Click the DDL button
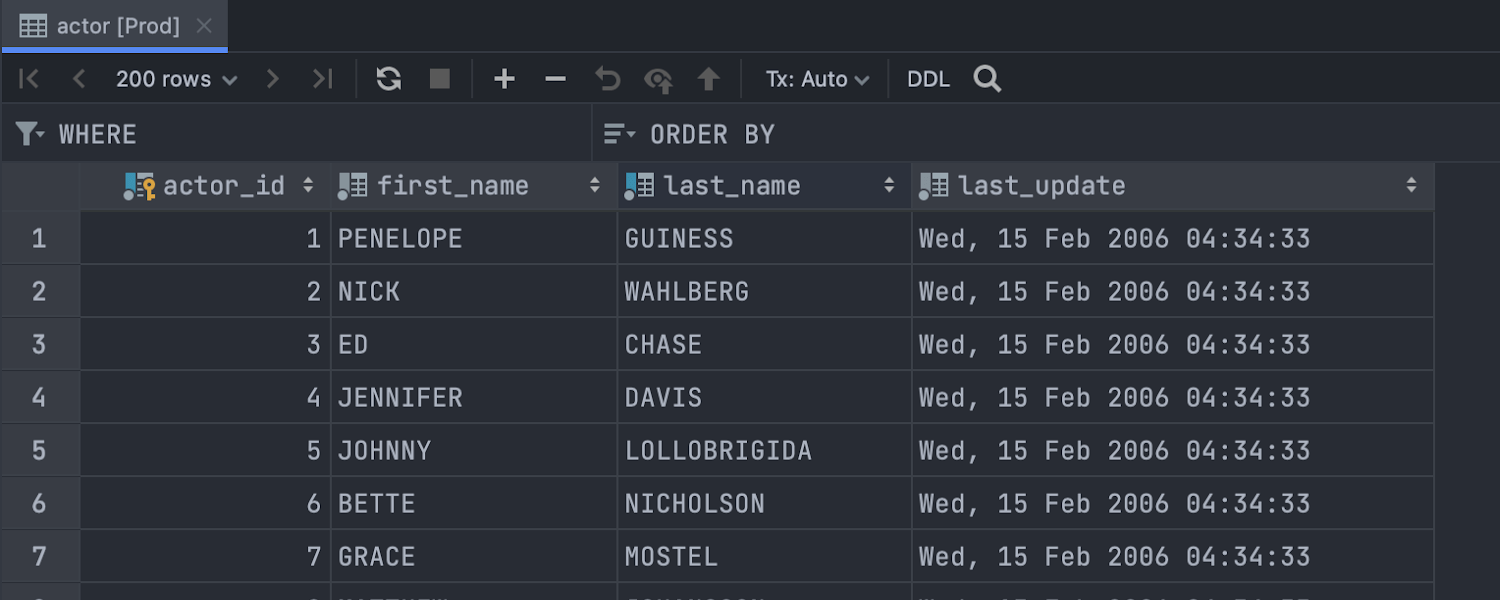The height and width of the screenshot is (600, 1500). [928, 79]
